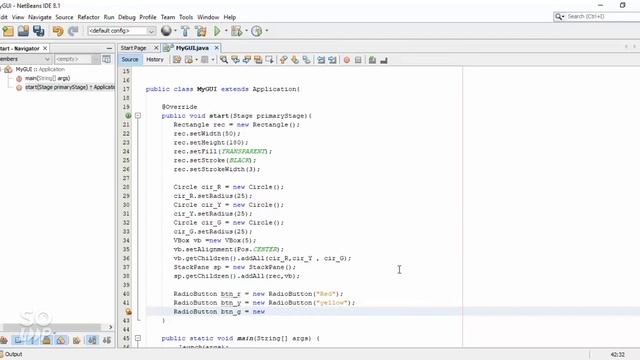Viewport: 640px width, 360px height.
Task: Click the Save All icon
Action: pos(39,31)
